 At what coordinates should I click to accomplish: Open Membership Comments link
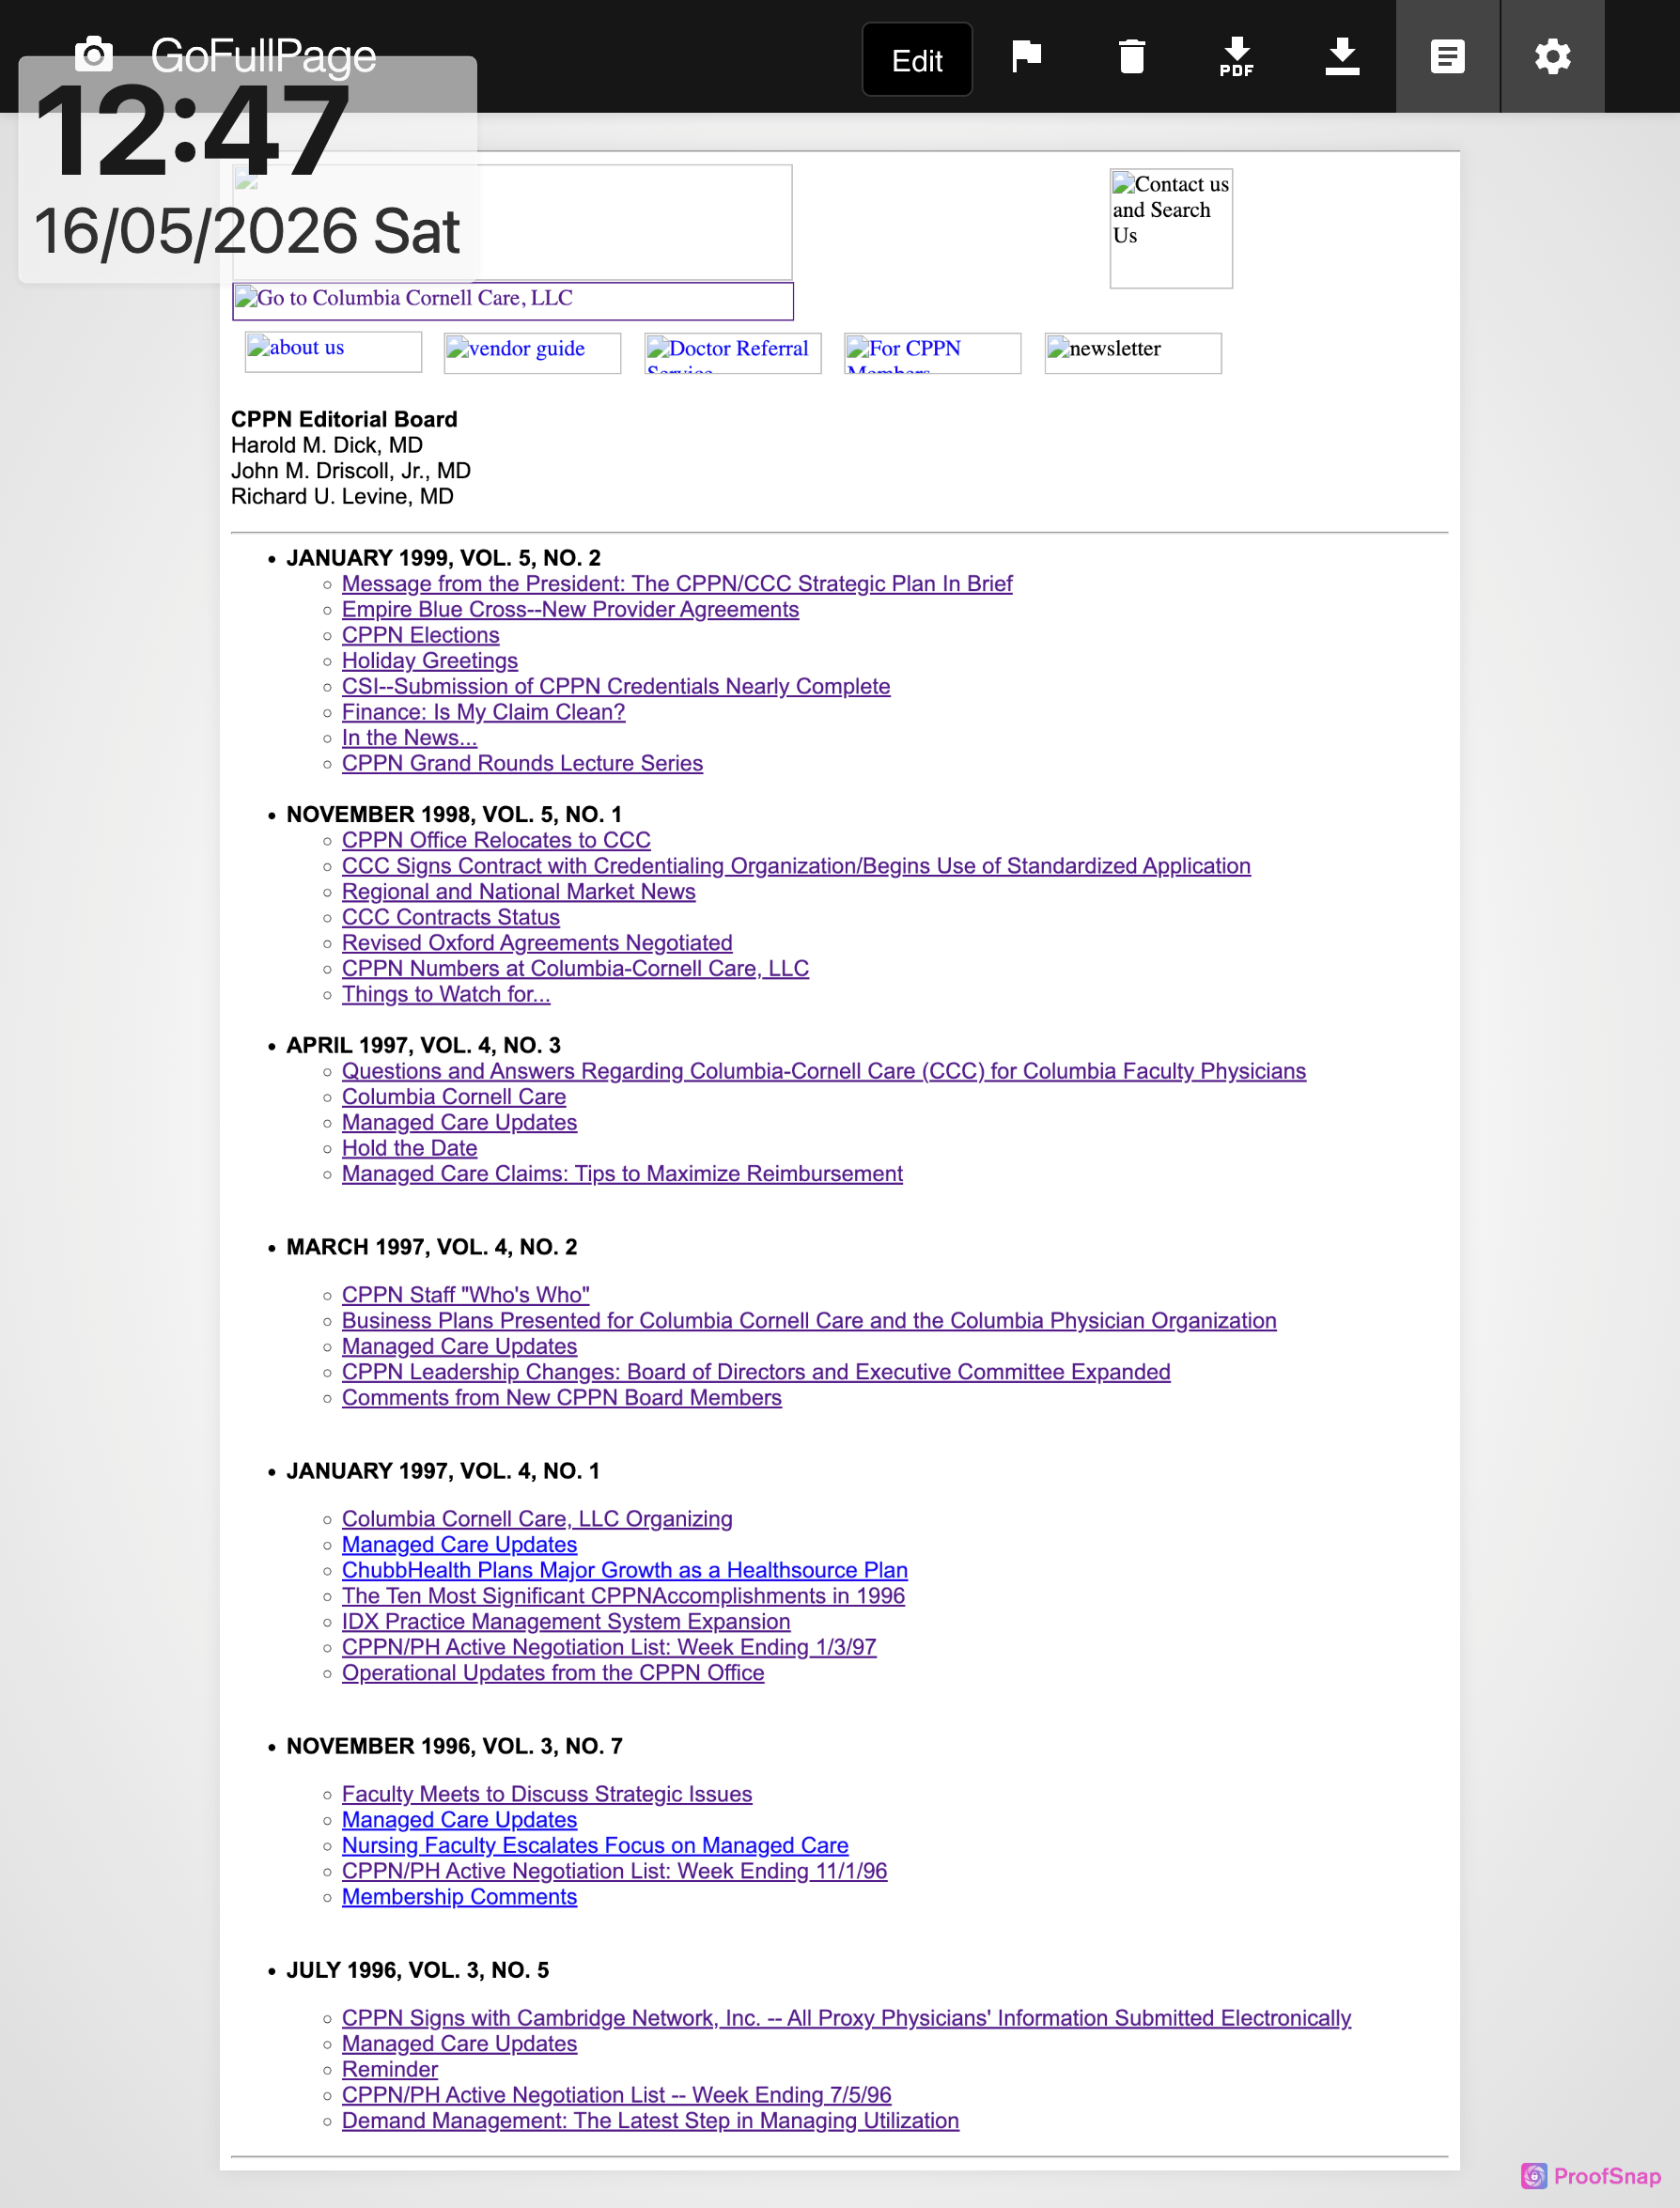[459, 1897]
